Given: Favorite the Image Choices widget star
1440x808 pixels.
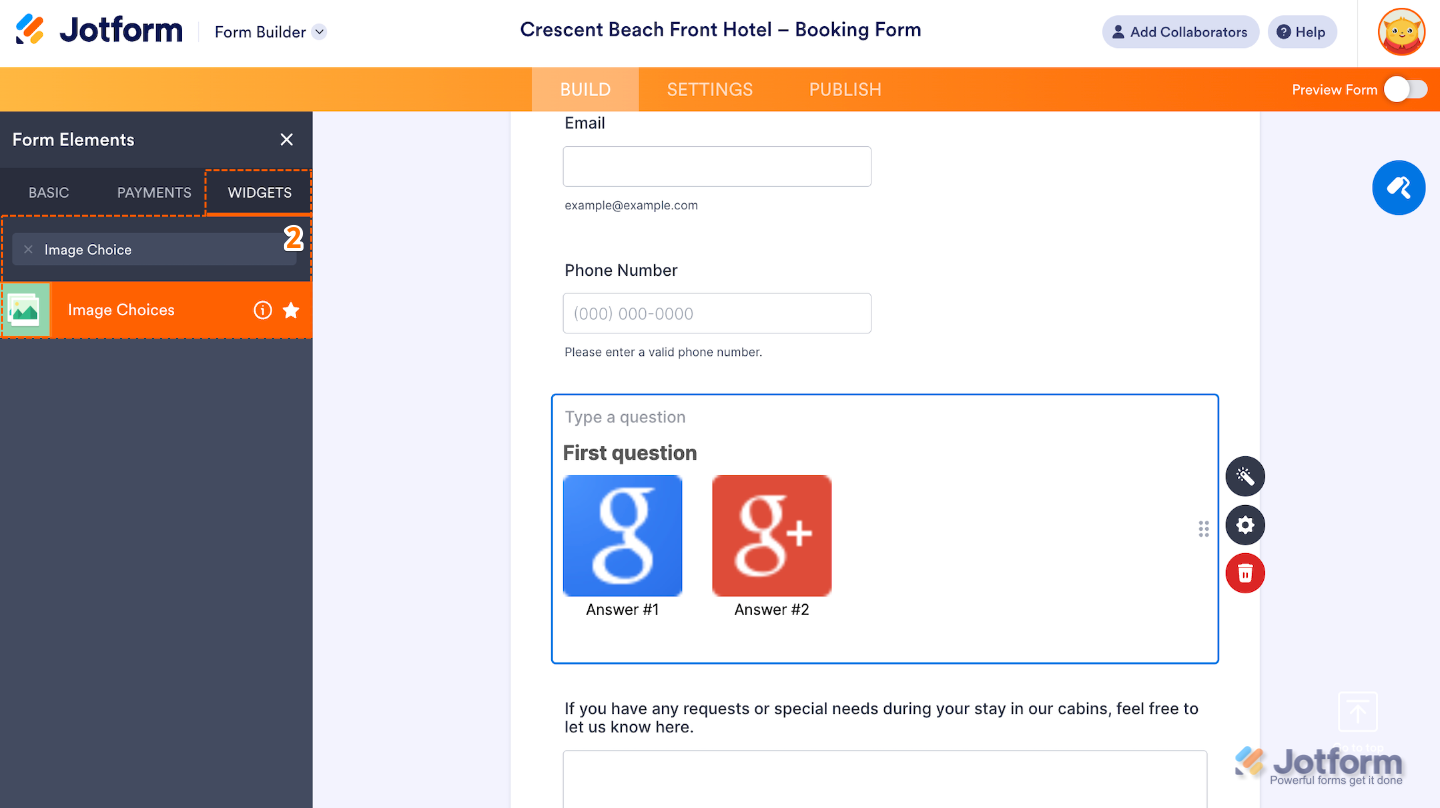Looking at the screenshot, I should click(291, 310).
